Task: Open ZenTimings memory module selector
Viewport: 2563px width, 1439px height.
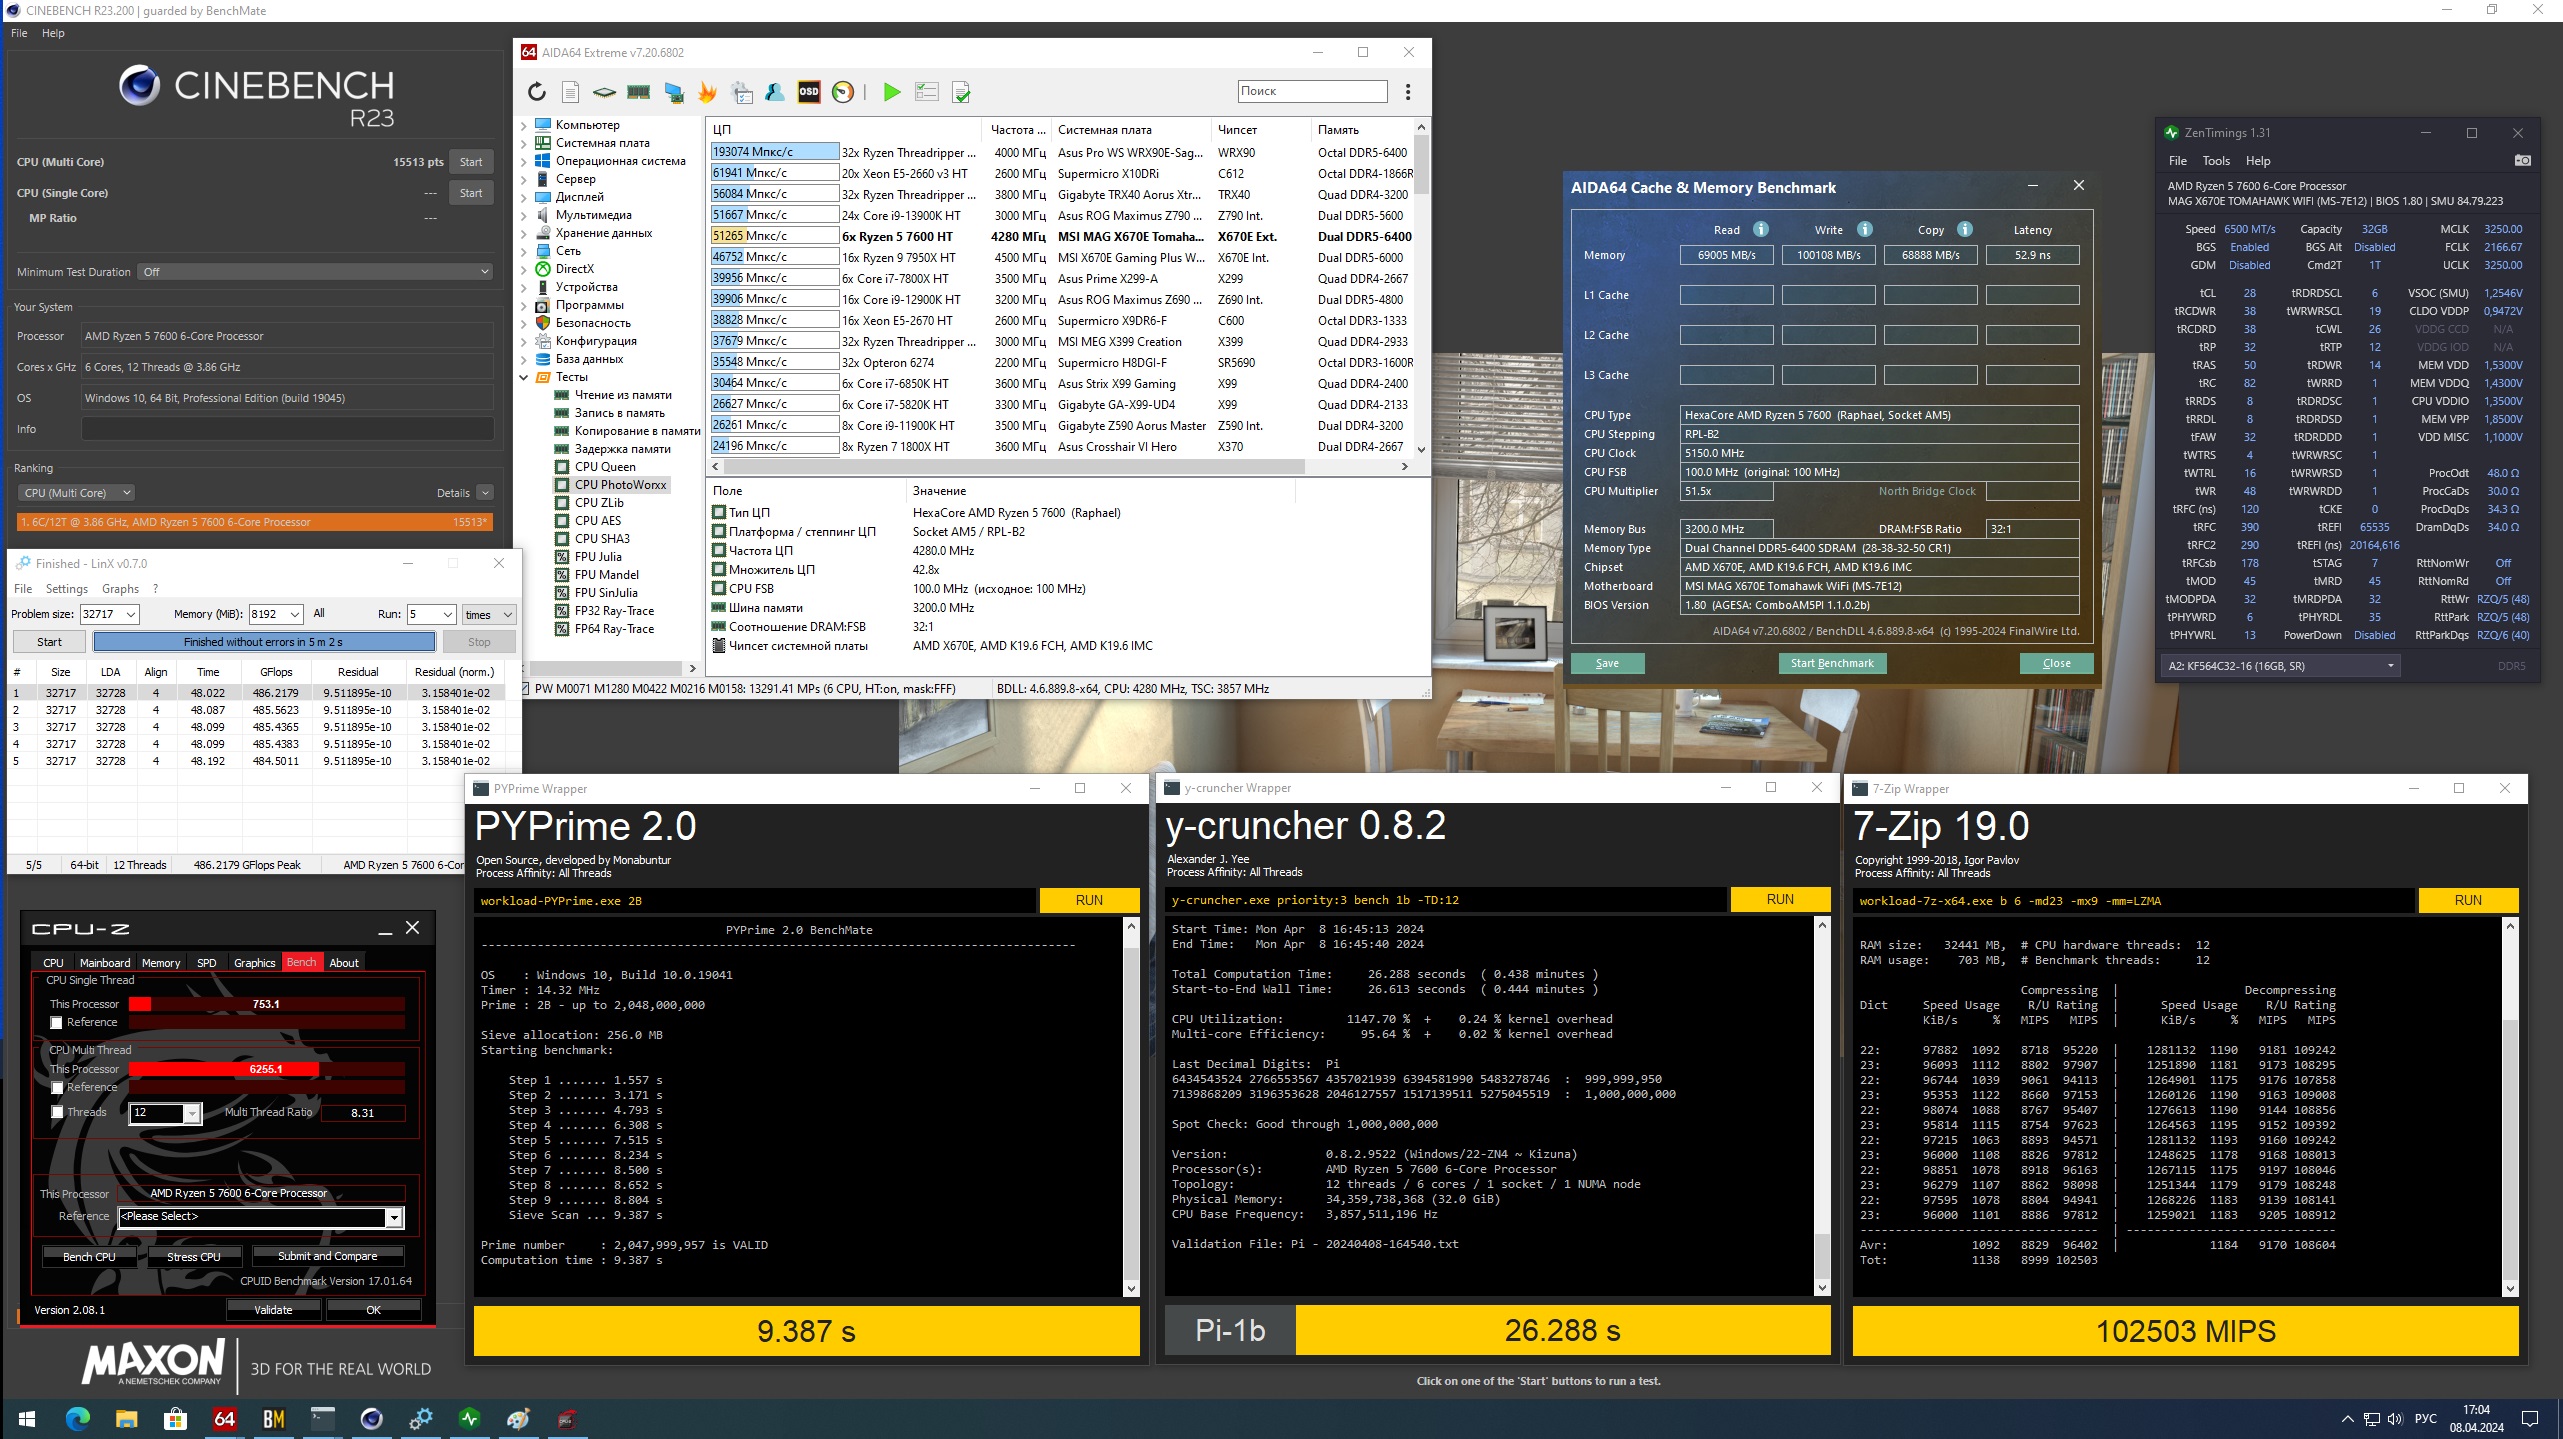Action: coord(2279,666)
